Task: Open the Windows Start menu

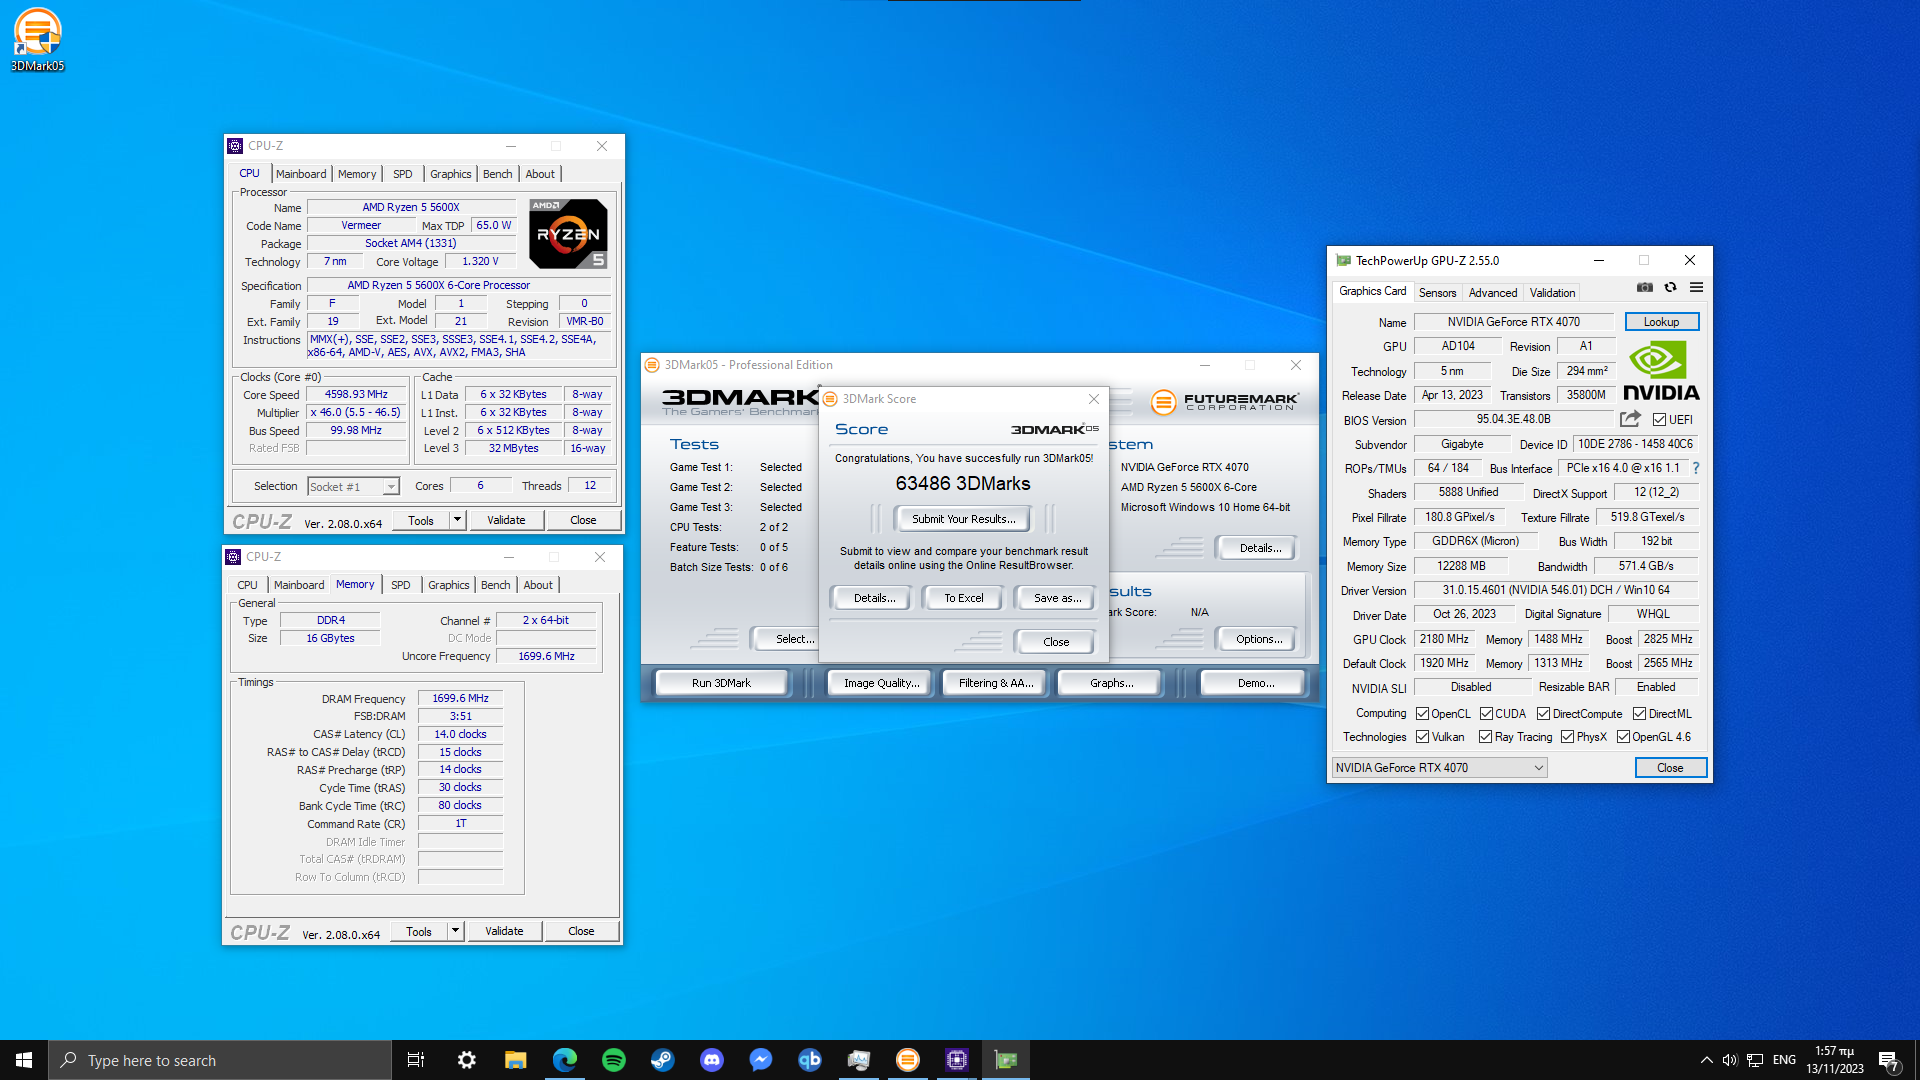Action: click(24, 1060)
